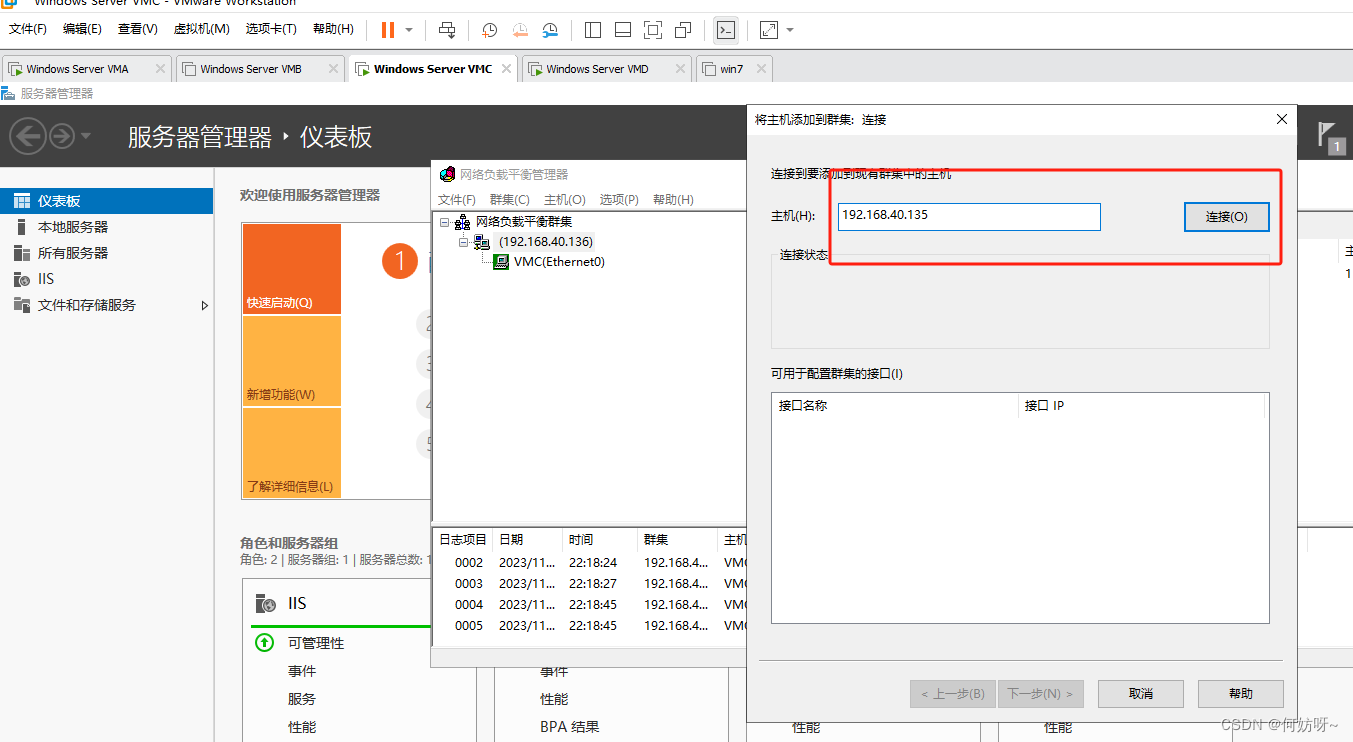
Task: Collapse the 网络负载平衡群集 tree root
Action: pos(445,222)
